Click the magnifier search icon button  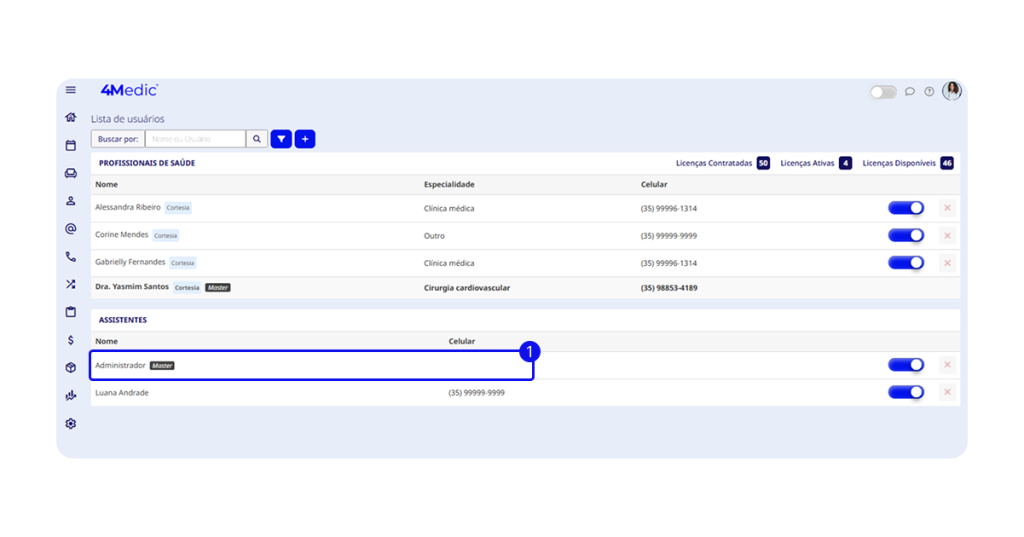point(257,139)
